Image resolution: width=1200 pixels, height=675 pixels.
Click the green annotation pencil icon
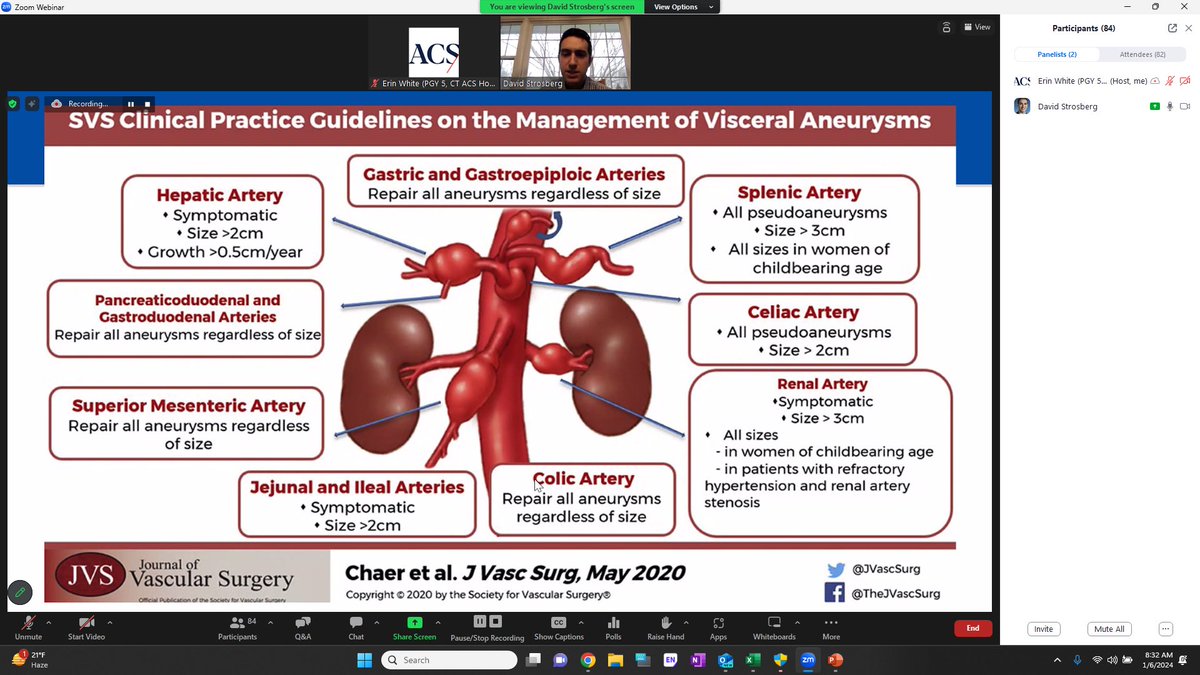coord(19,593)
